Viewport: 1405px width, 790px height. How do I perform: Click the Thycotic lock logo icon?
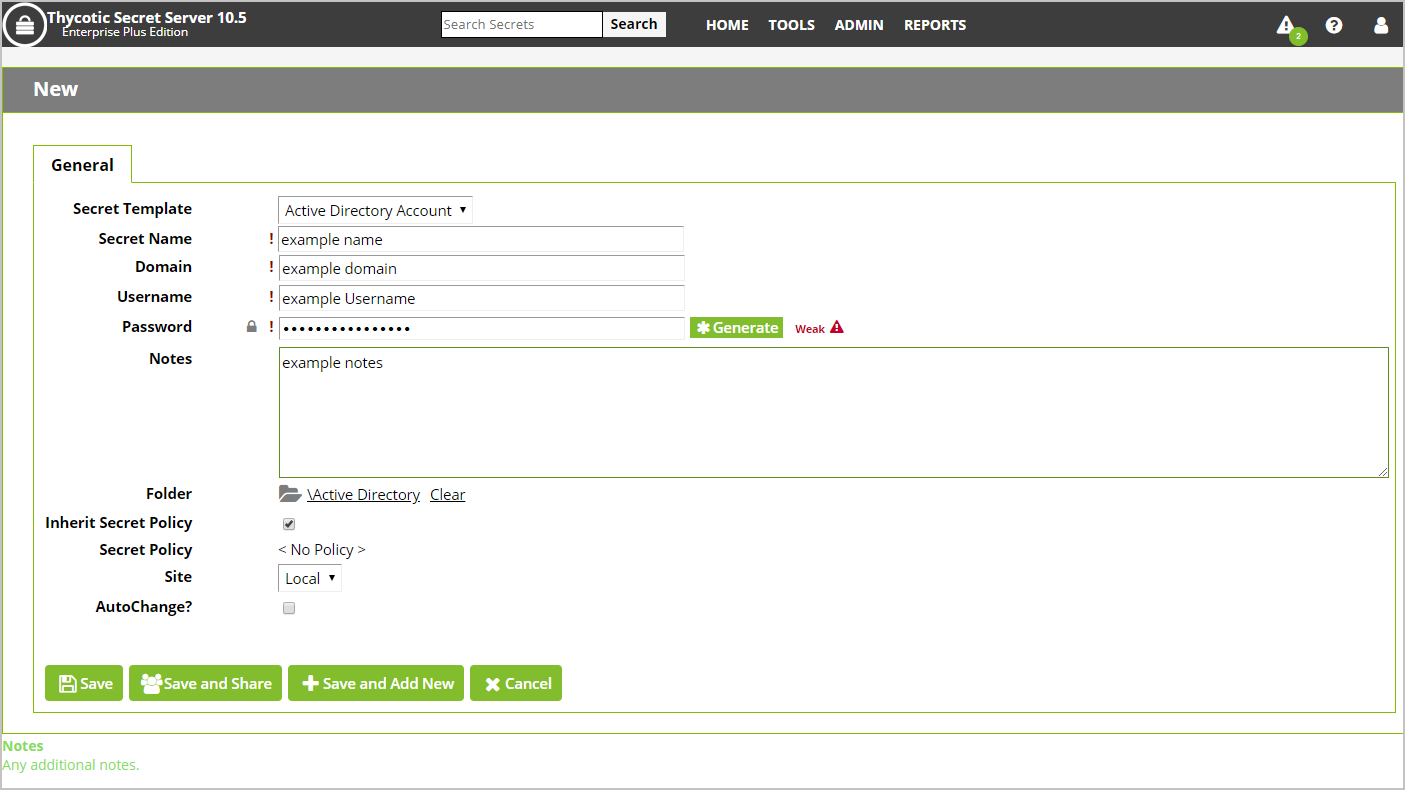coord(25,25)
